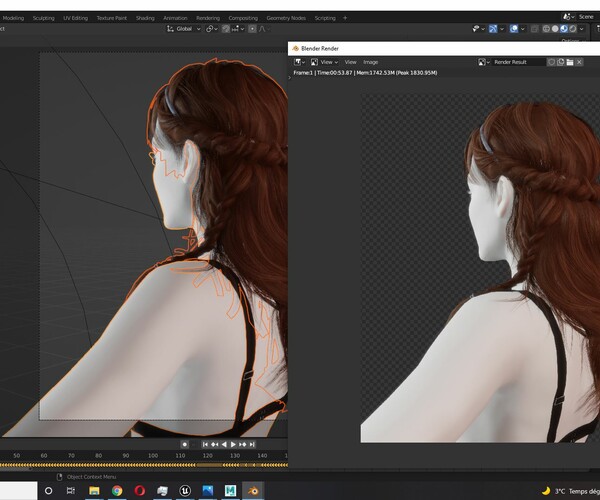Switch to the Texture Paint workspace tab
This screenshot has height=500, width=600.
pos(111,18)
